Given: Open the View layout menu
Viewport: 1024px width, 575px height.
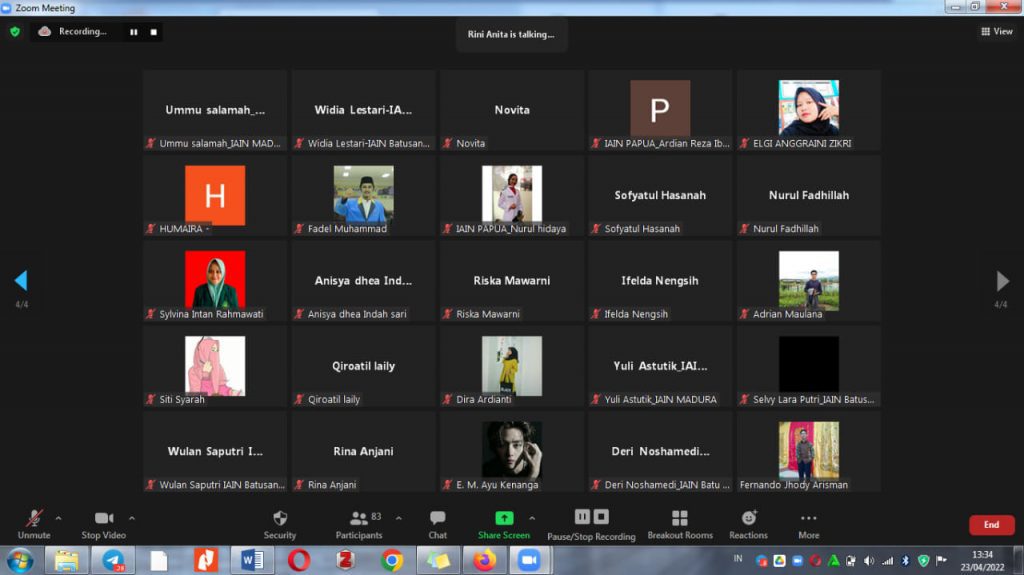Looking at the screenshot, I should (997, 32).
